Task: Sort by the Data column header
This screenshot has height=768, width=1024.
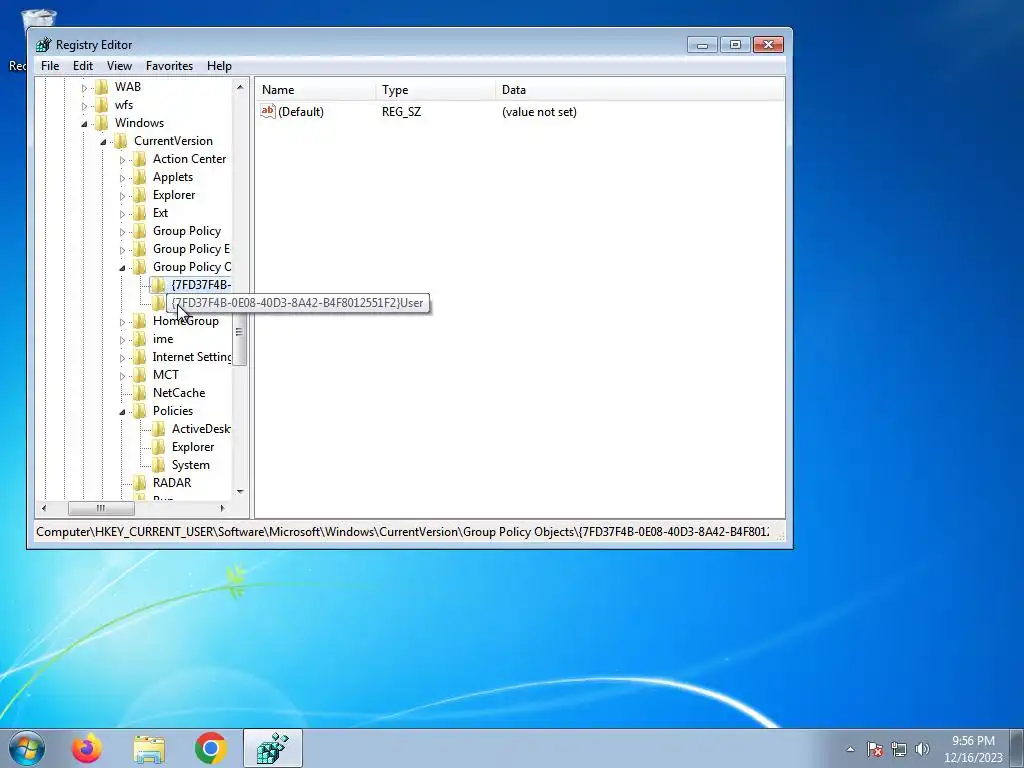Action: pyautogui.click(x=640, y=89)
